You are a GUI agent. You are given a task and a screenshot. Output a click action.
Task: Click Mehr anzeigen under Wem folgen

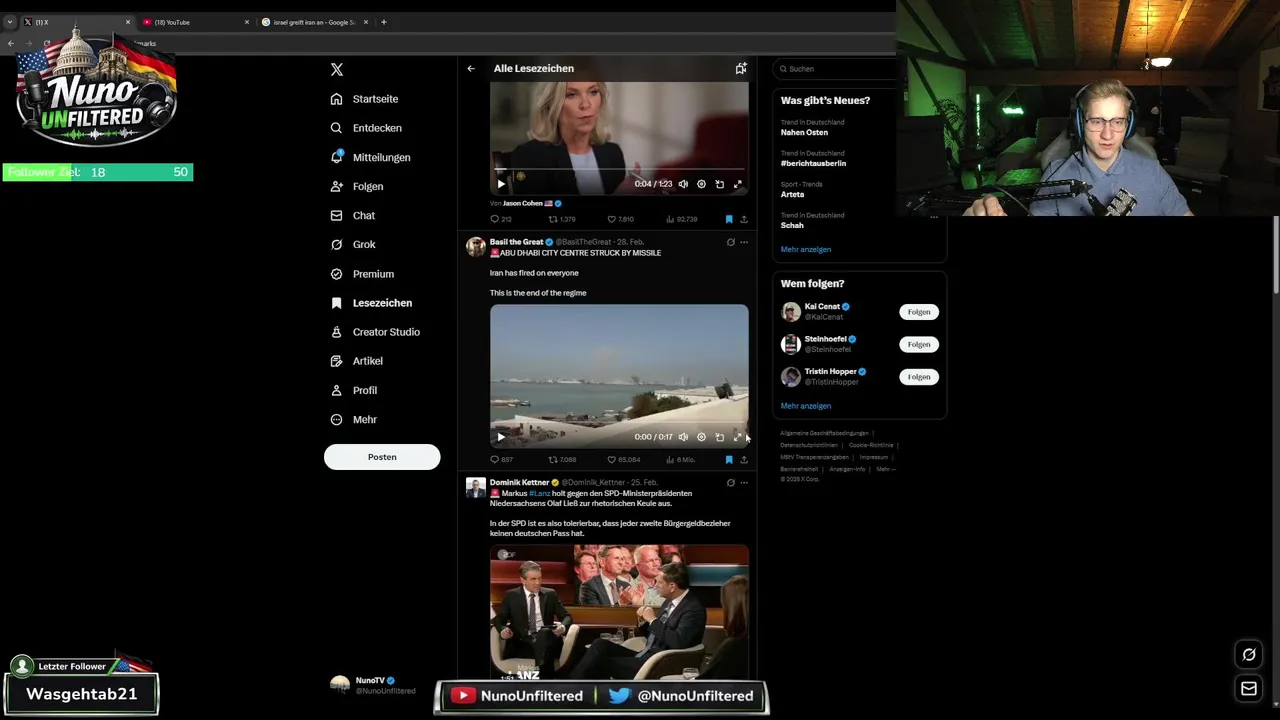[x=806, y=406]
